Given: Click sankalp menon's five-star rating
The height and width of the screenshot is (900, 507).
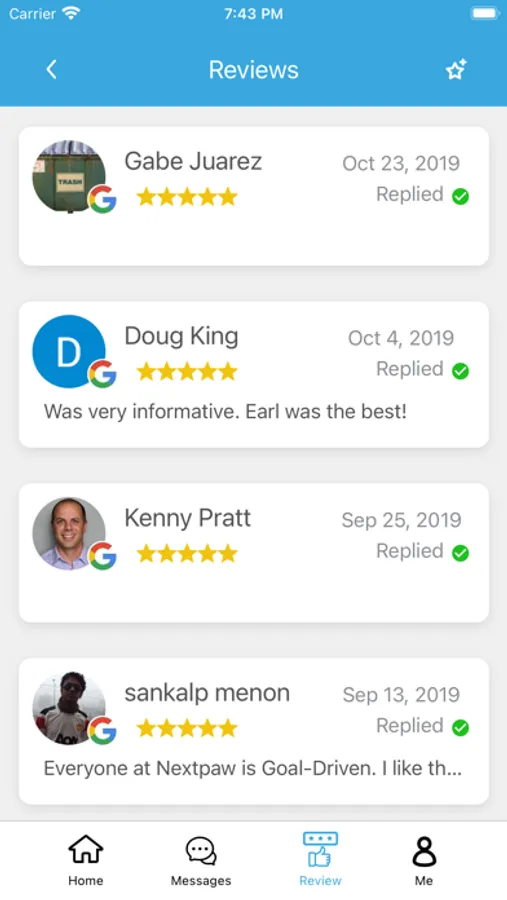Looking at the screenshot, I should (x=187, y=728).
